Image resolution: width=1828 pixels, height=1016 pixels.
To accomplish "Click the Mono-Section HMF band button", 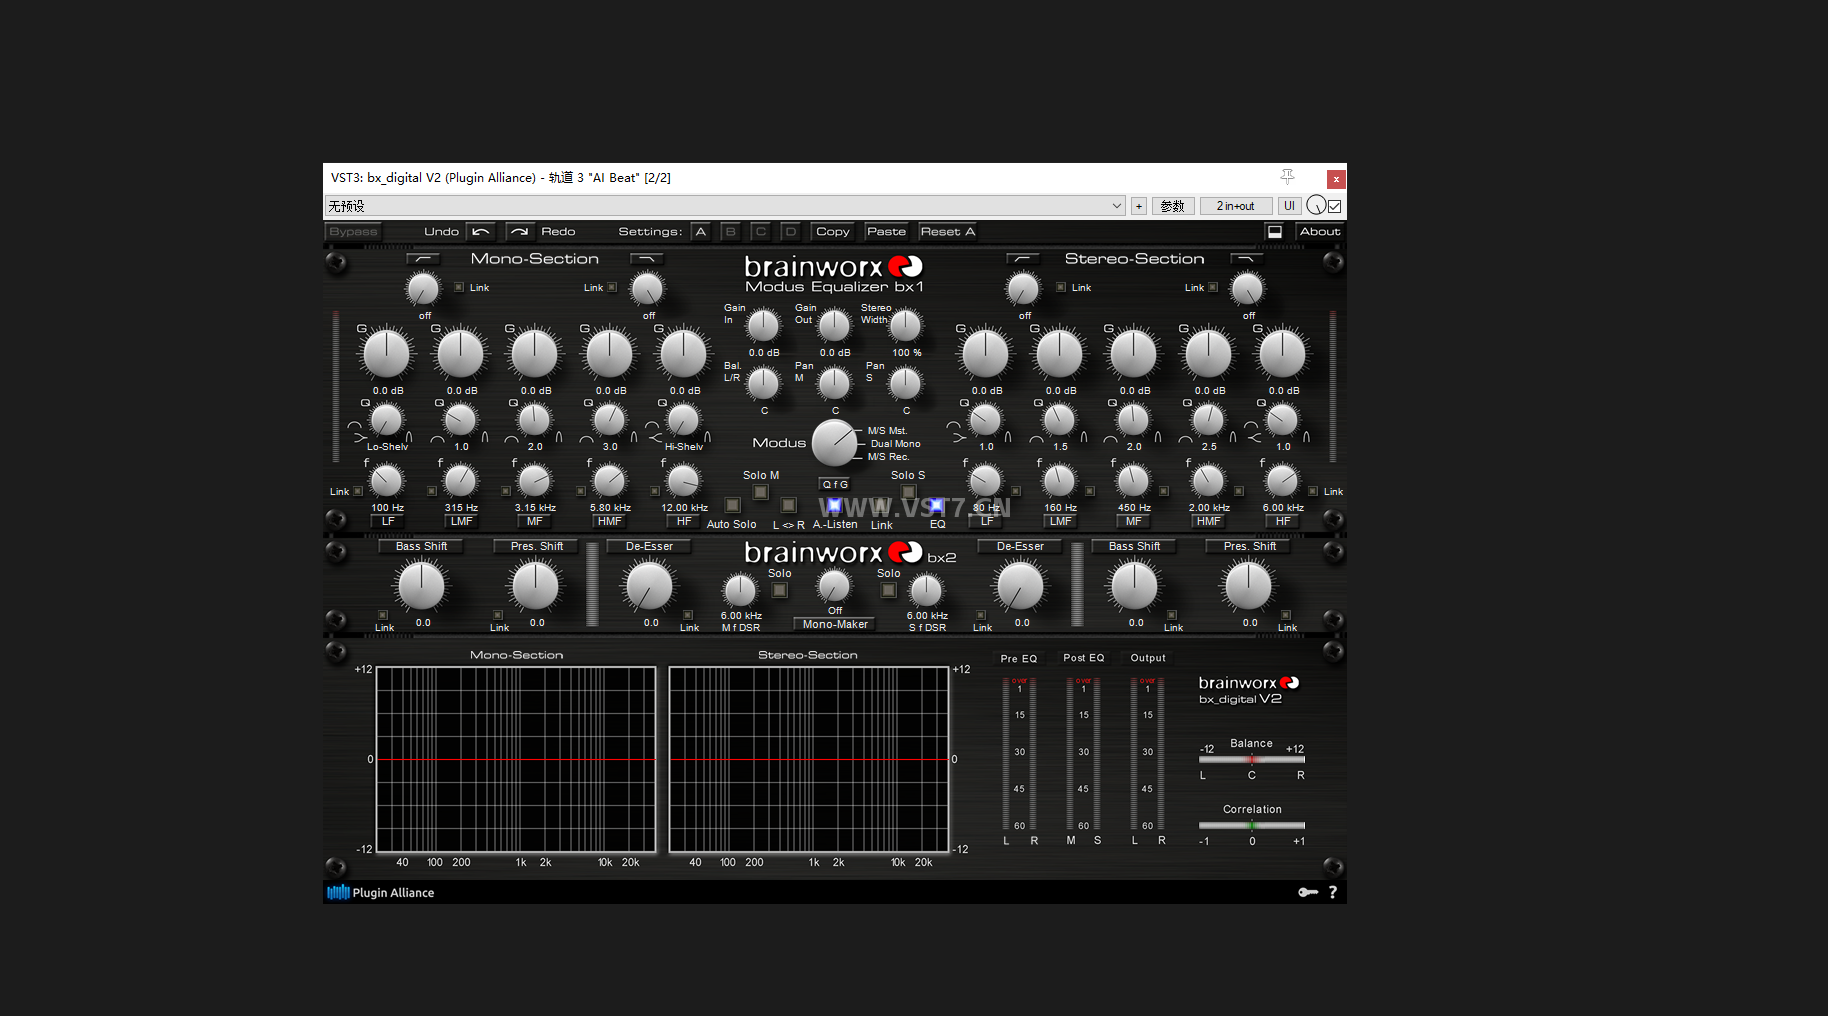I will point(610,521).
